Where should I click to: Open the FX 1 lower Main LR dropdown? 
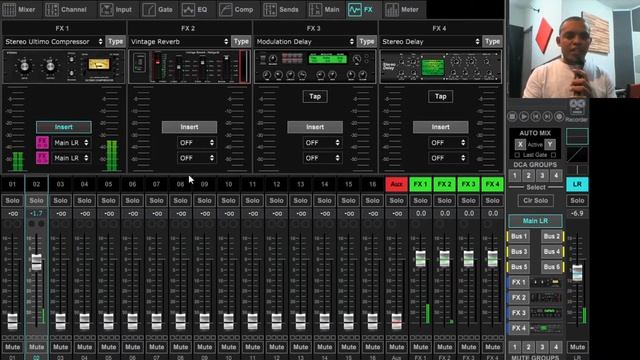(x=71, y=158)
